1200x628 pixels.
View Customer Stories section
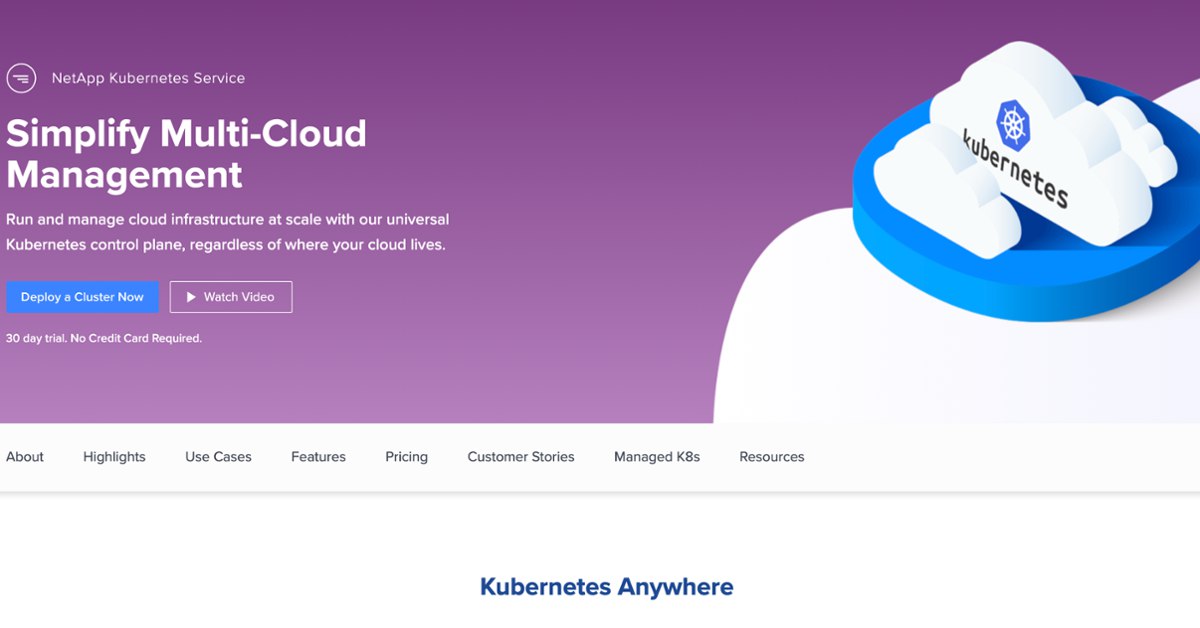[521, 457]
